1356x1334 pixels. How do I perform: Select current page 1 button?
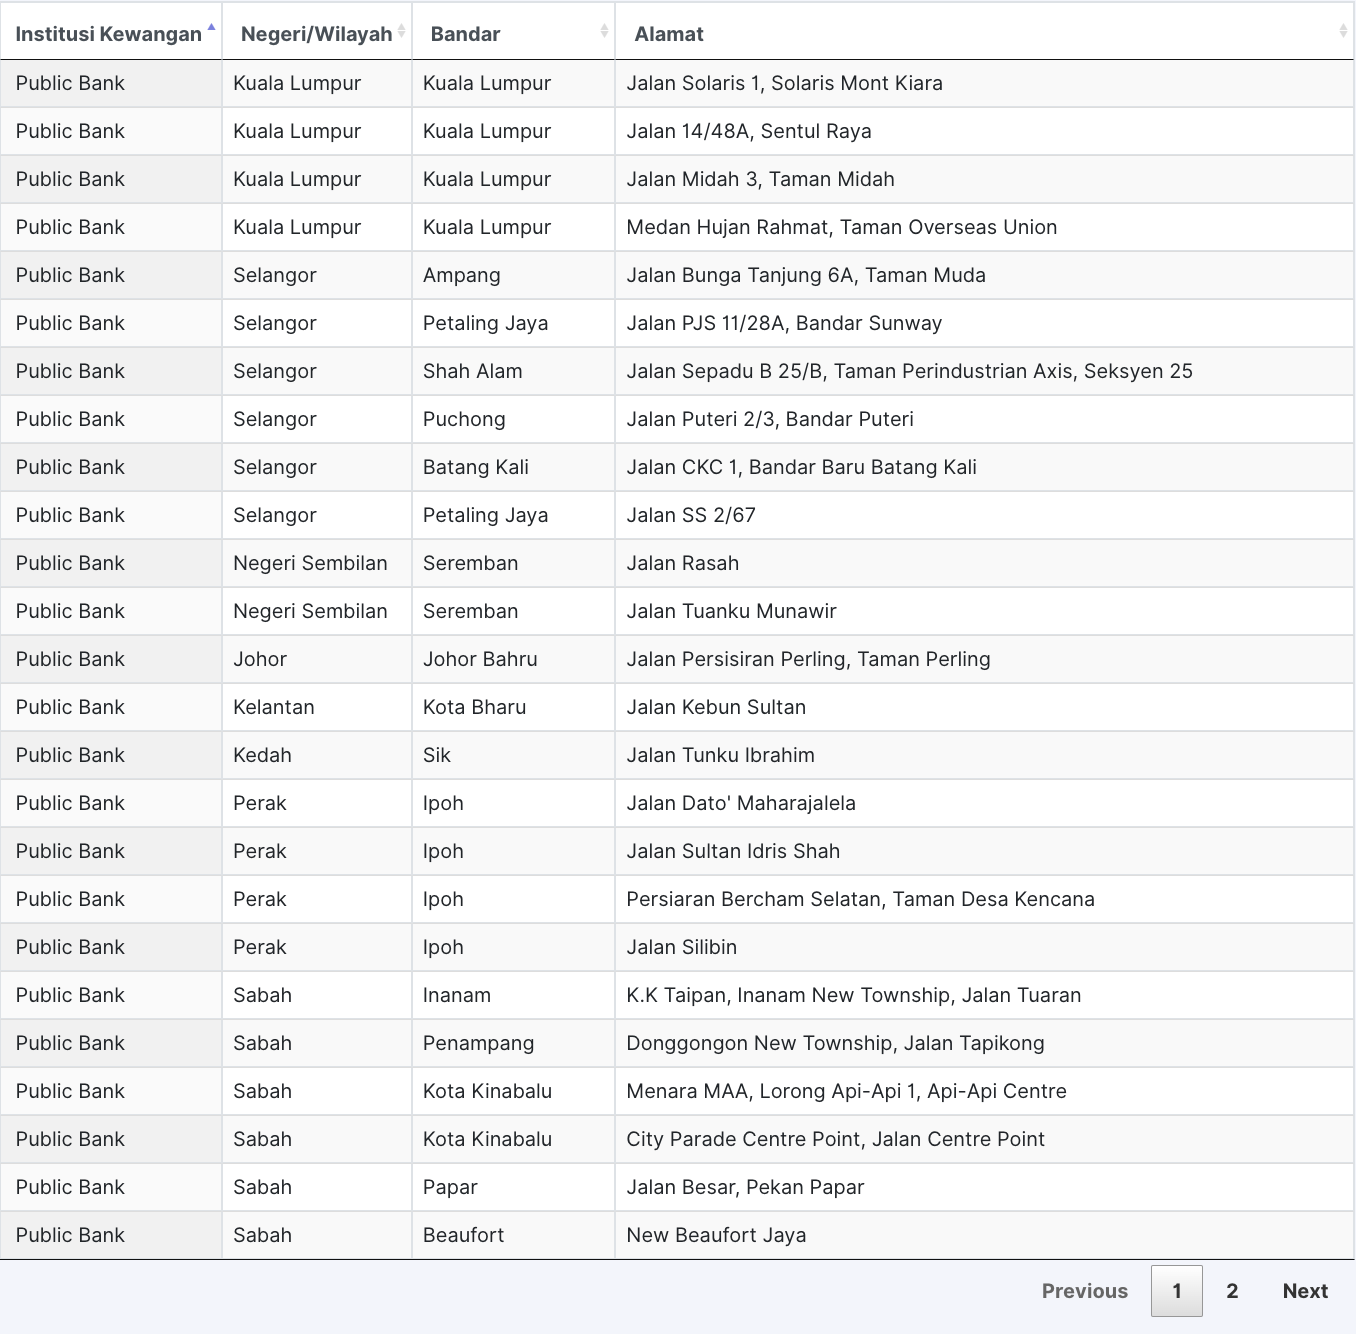1176,1291
